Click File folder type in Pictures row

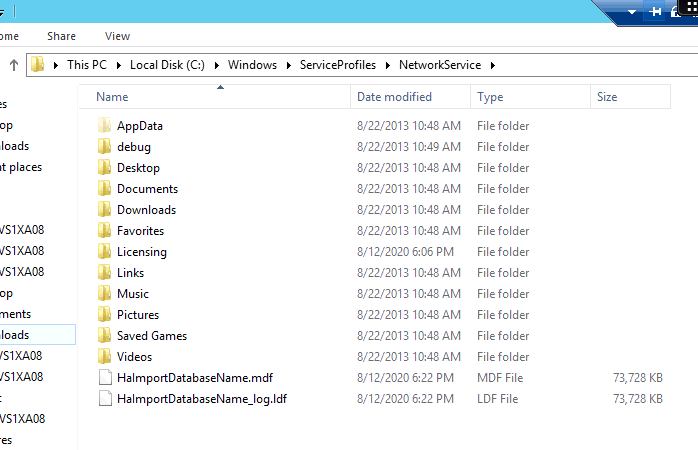503,315
